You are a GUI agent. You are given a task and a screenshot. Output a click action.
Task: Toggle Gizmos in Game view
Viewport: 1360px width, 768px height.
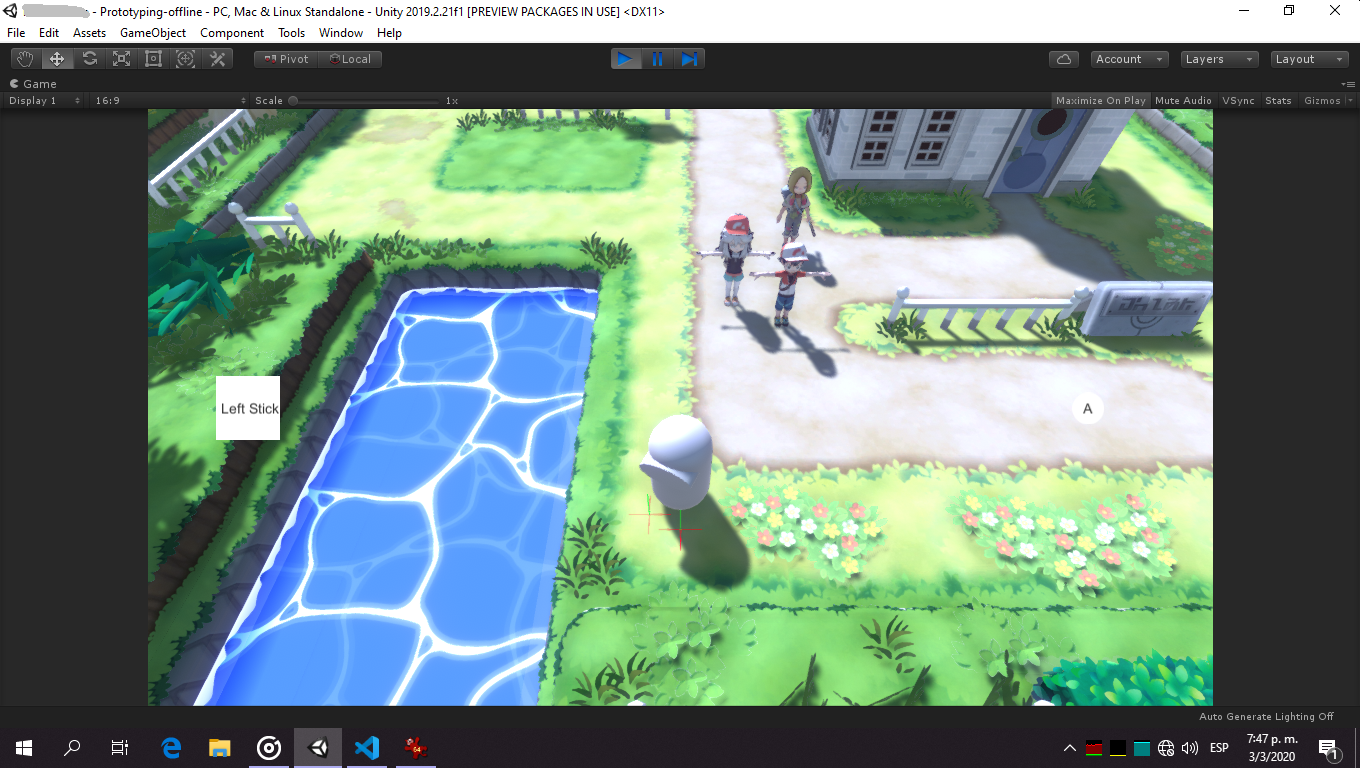pyautogui.click(x=1322, y=100)
